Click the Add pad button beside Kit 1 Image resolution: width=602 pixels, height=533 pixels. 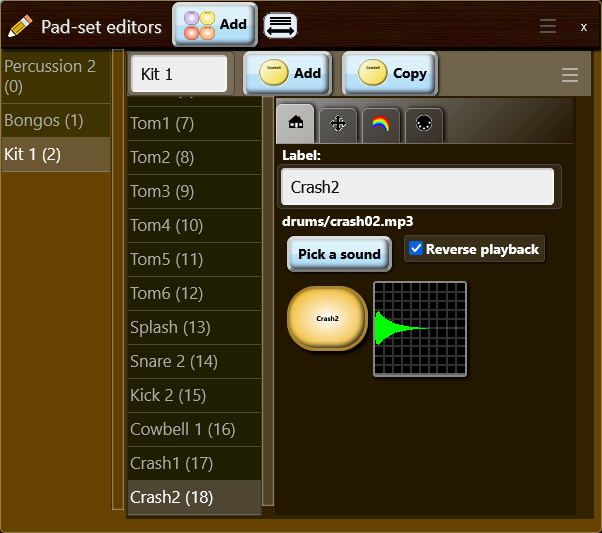[290, 73]
